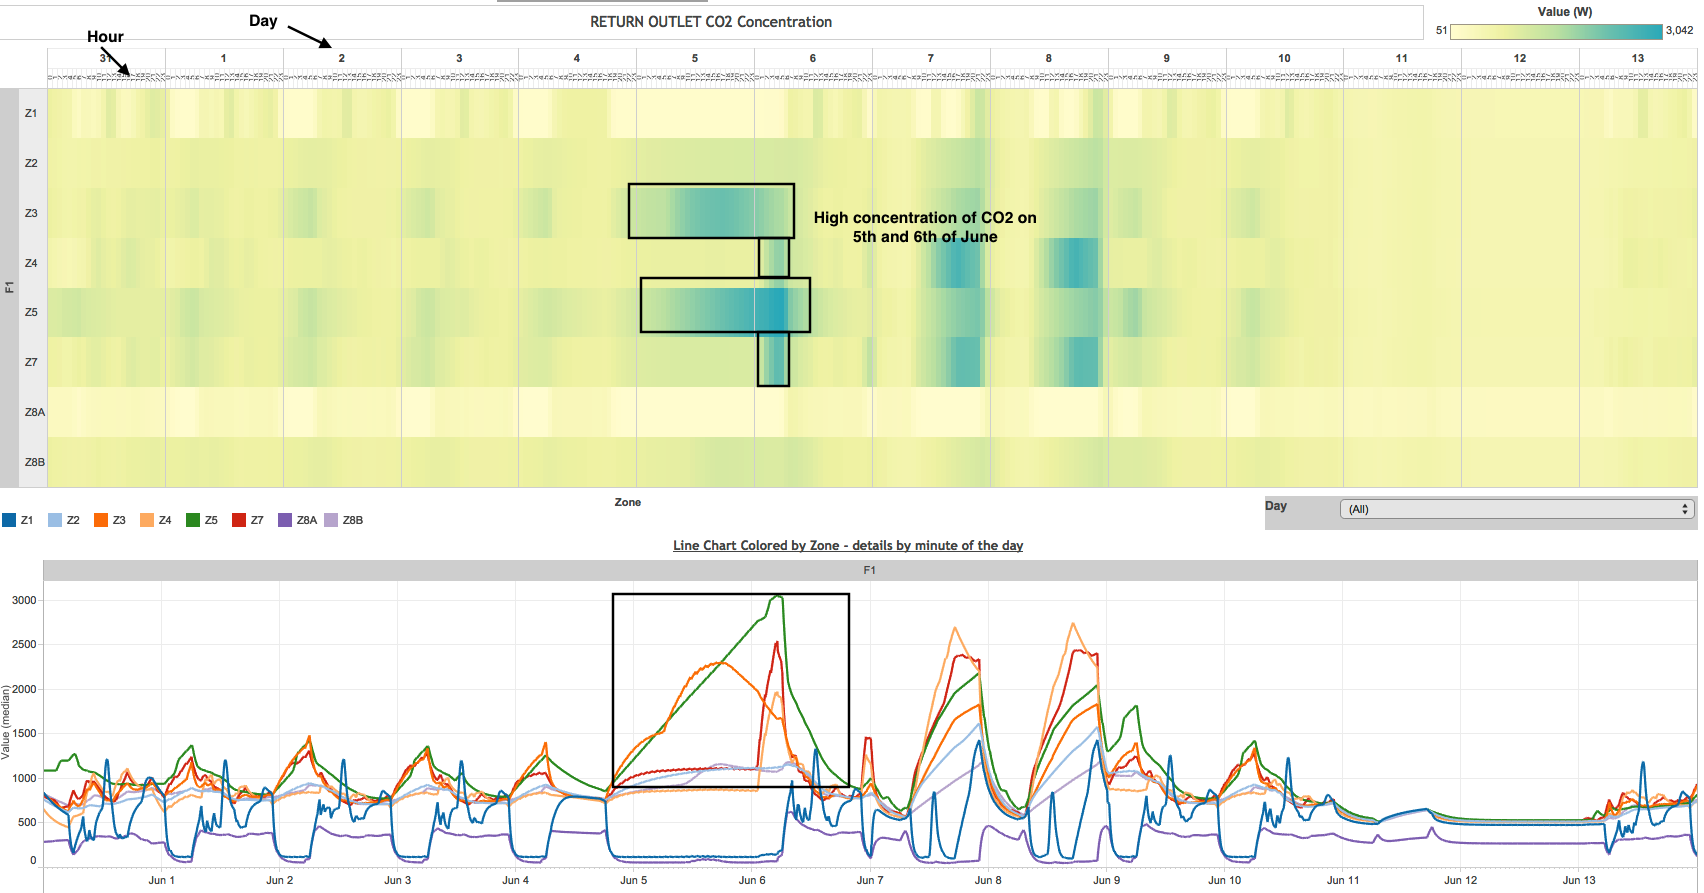
Task: Click the stepper arrows on the Day filter
Action: click(x=1685, y=510)
